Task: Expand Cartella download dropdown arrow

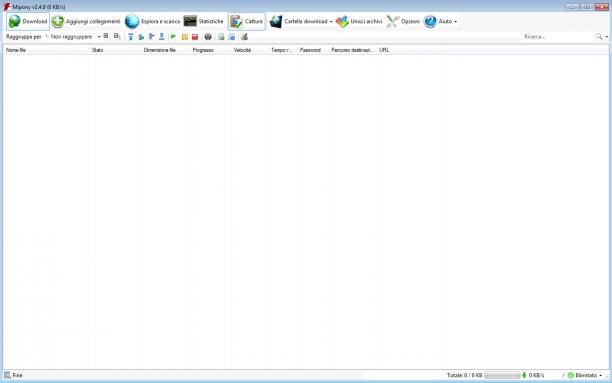Action: (x=331, y=22)
